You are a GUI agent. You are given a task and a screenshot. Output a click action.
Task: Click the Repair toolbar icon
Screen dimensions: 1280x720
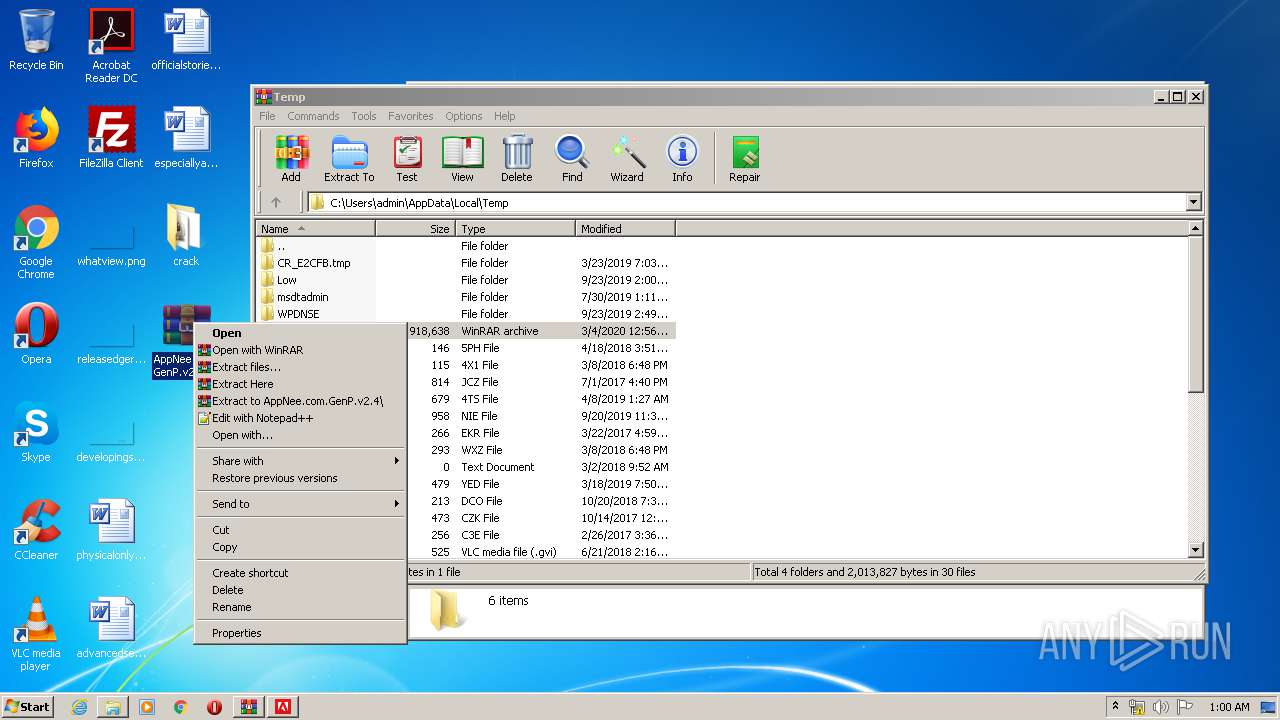[745, 159]
